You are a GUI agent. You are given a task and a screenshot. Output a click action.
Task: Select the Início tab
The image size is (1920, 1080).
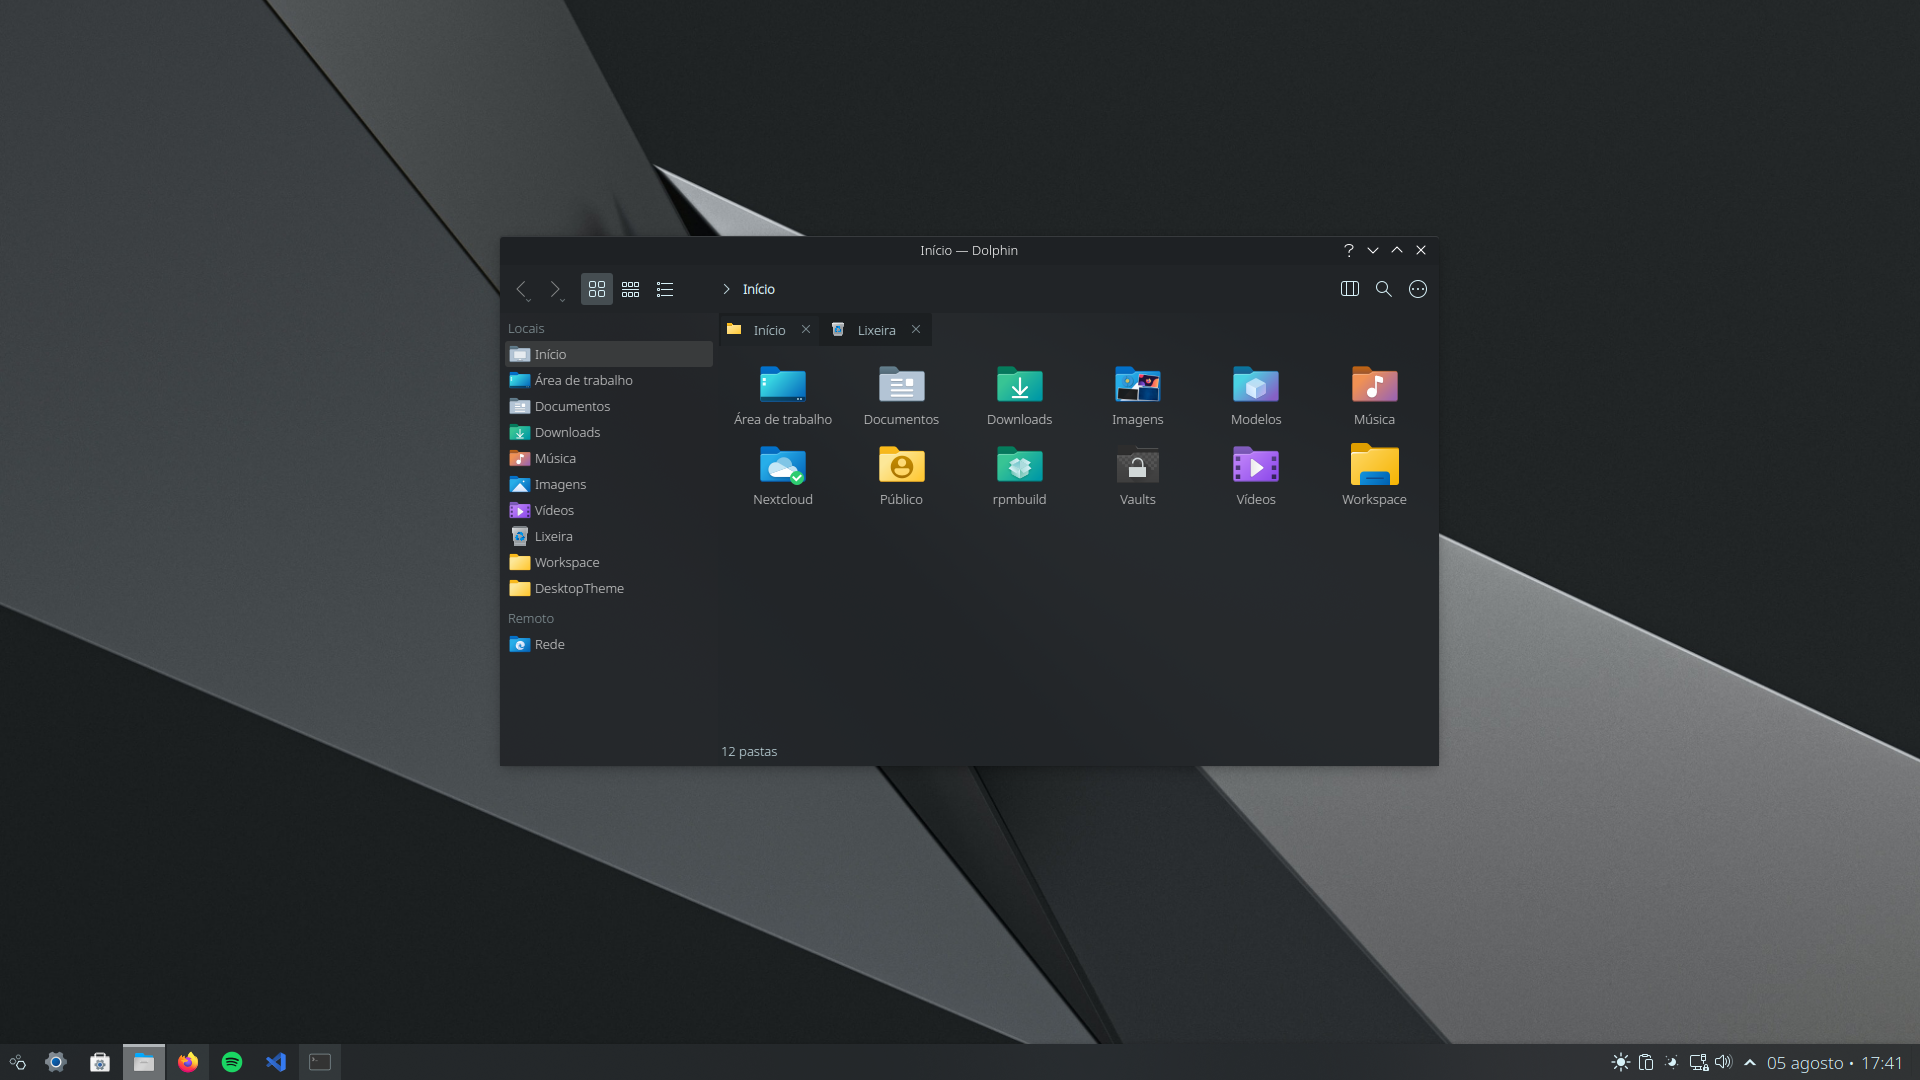(768, 330)
